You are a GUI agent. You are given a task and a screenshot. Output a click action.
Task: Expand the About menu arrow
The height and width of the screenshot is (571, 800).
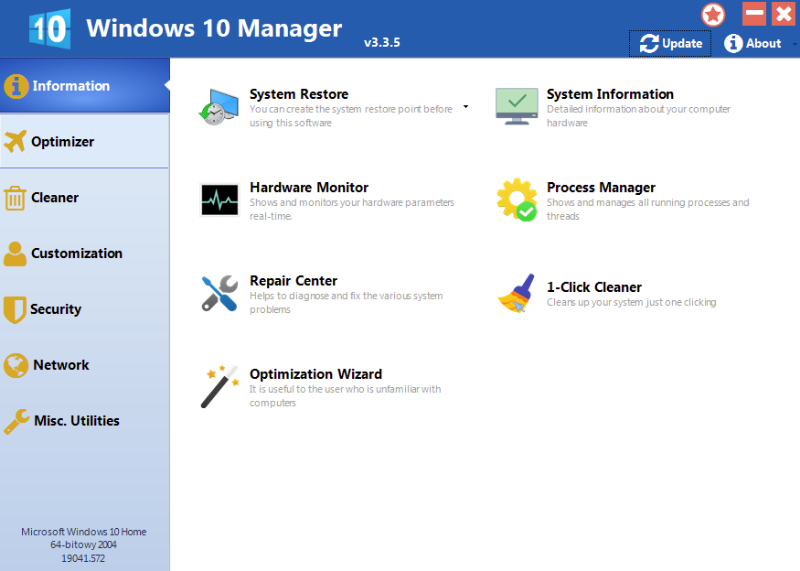[795, 44]
